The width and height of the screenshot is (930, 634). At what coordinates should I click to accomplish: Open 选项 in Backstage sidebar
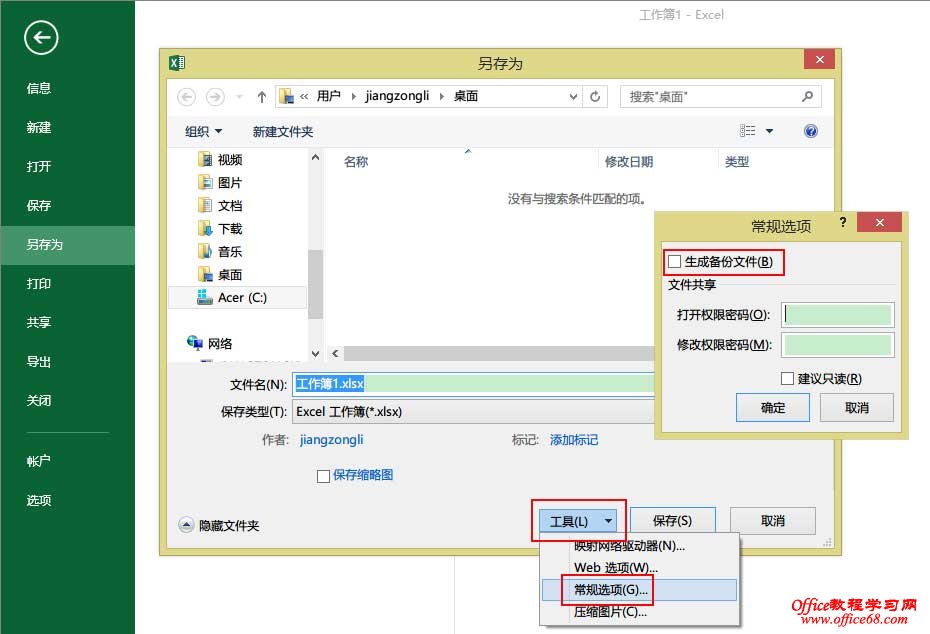click(39, 501)
